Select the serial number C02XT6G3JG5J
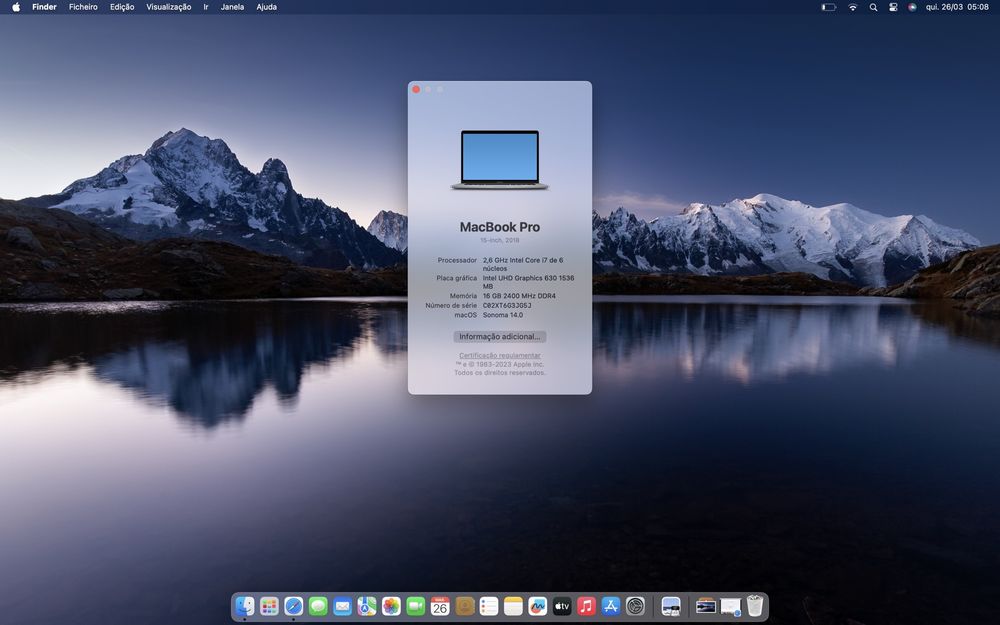Image resolution: width=1000 pixels, height=625 pixels. 507,305
